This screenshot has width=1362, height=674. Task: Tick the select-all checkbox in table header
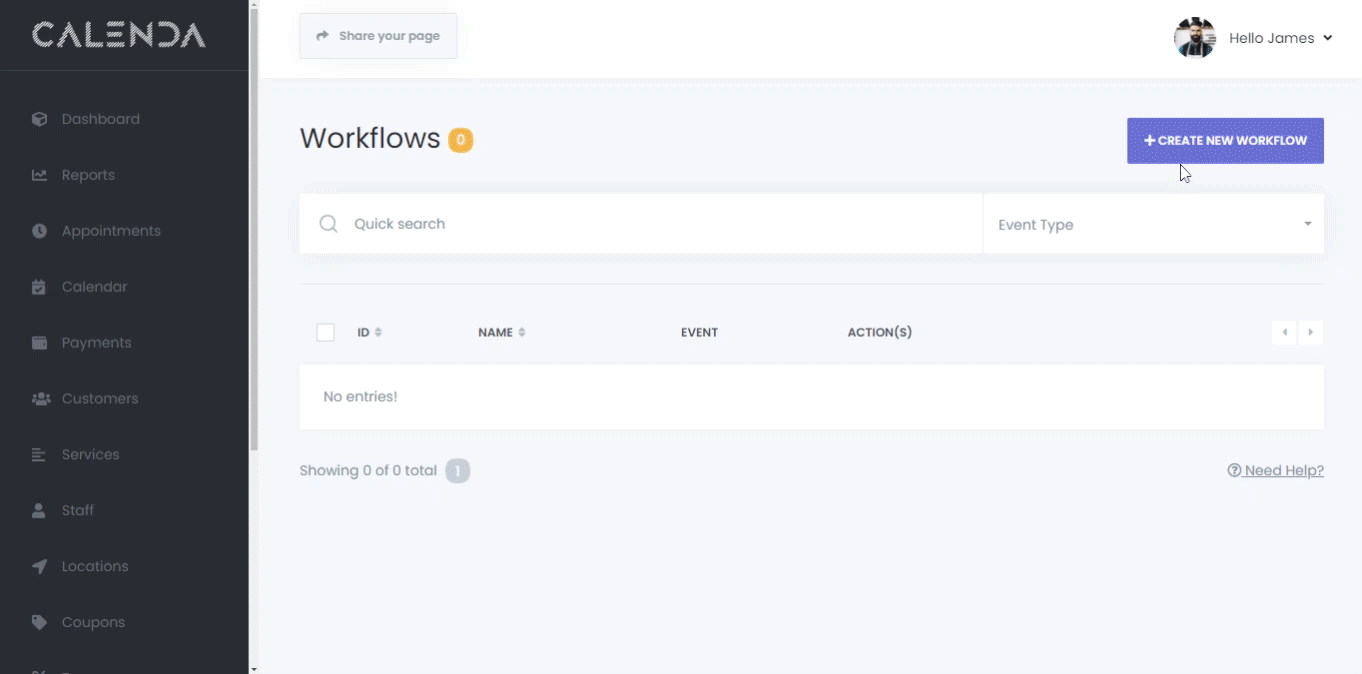(x=325, y=332)
